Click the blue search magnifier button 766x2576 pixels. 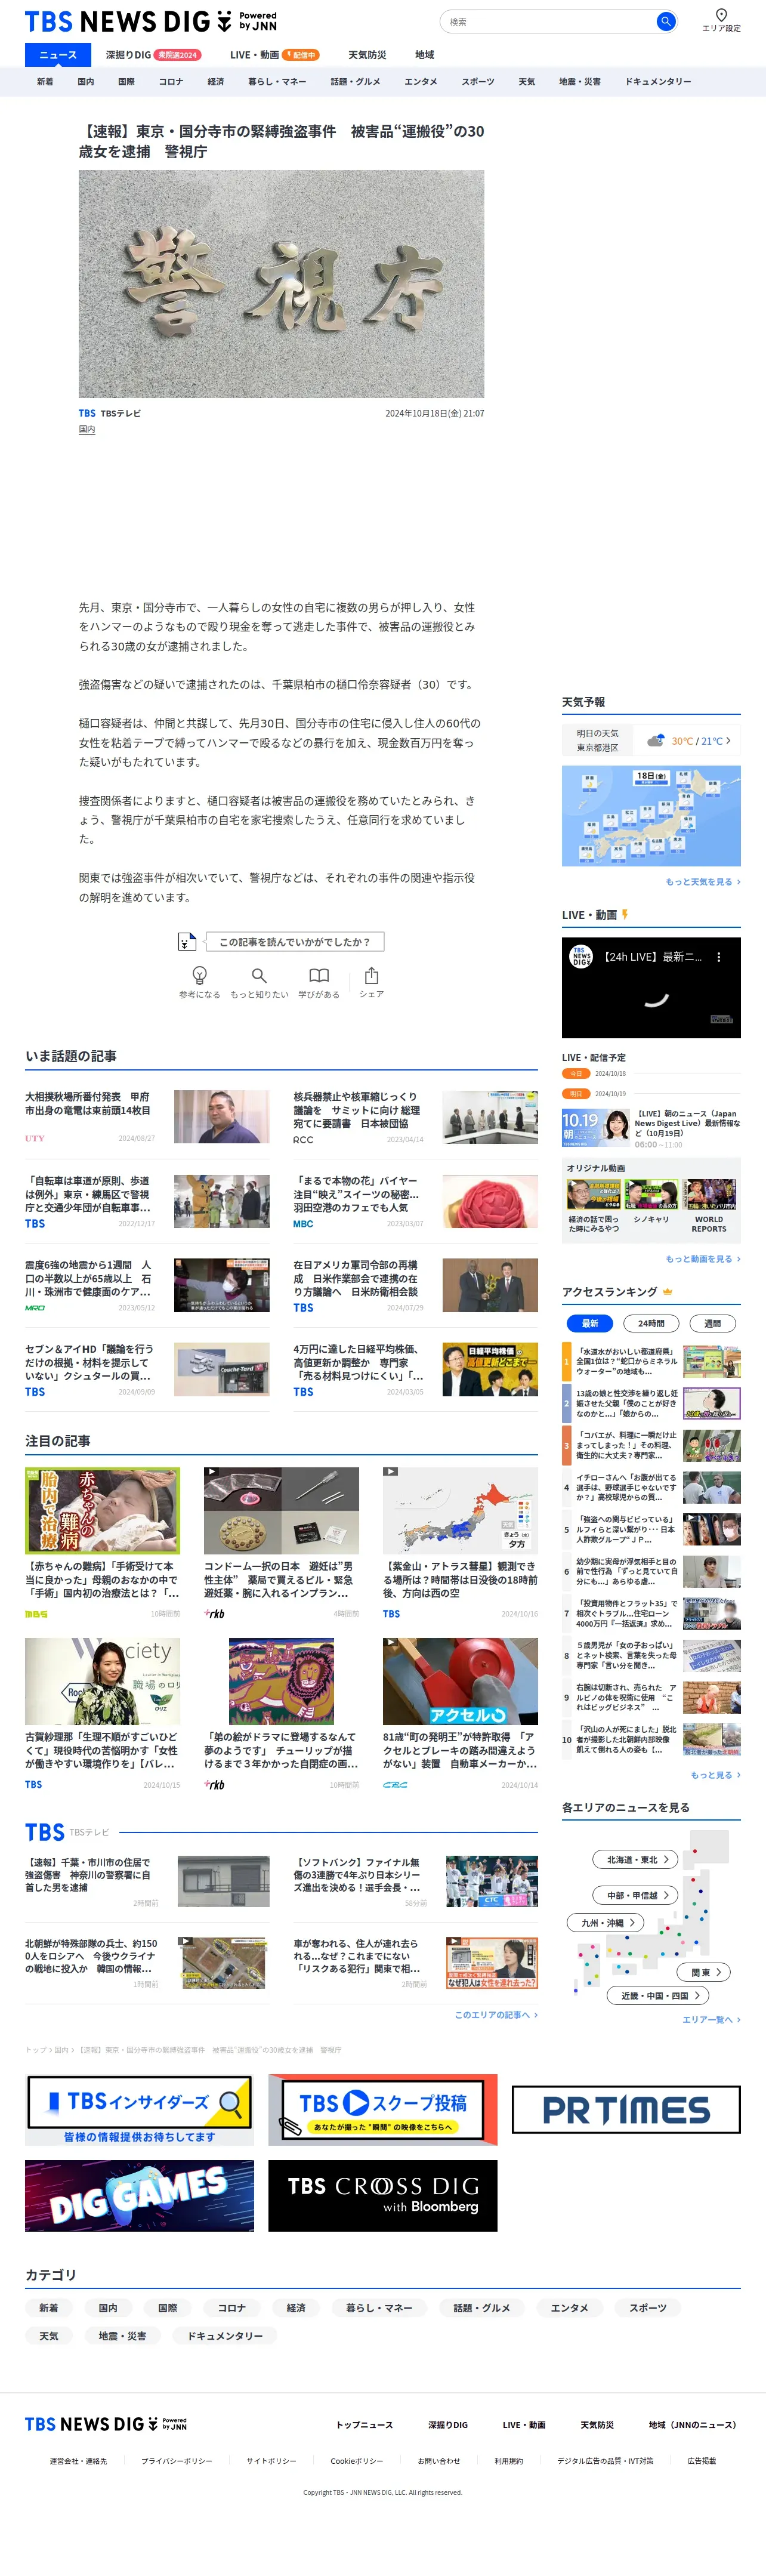(x=665, y=21)
